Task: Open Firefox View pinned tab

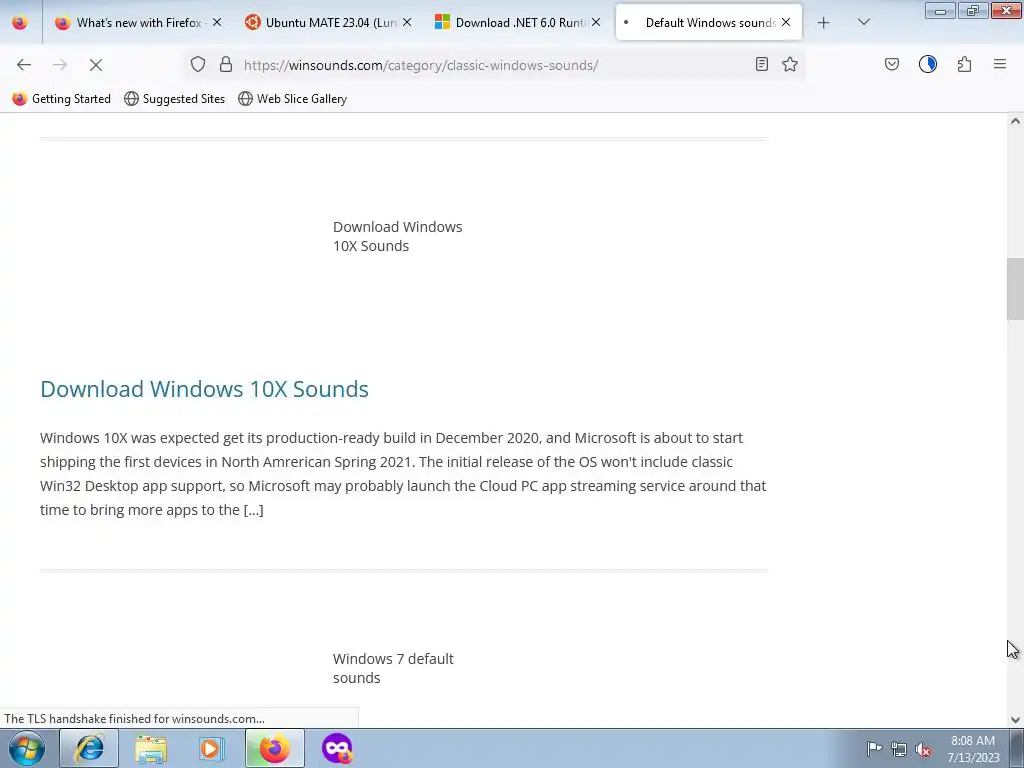Action: 20,23
